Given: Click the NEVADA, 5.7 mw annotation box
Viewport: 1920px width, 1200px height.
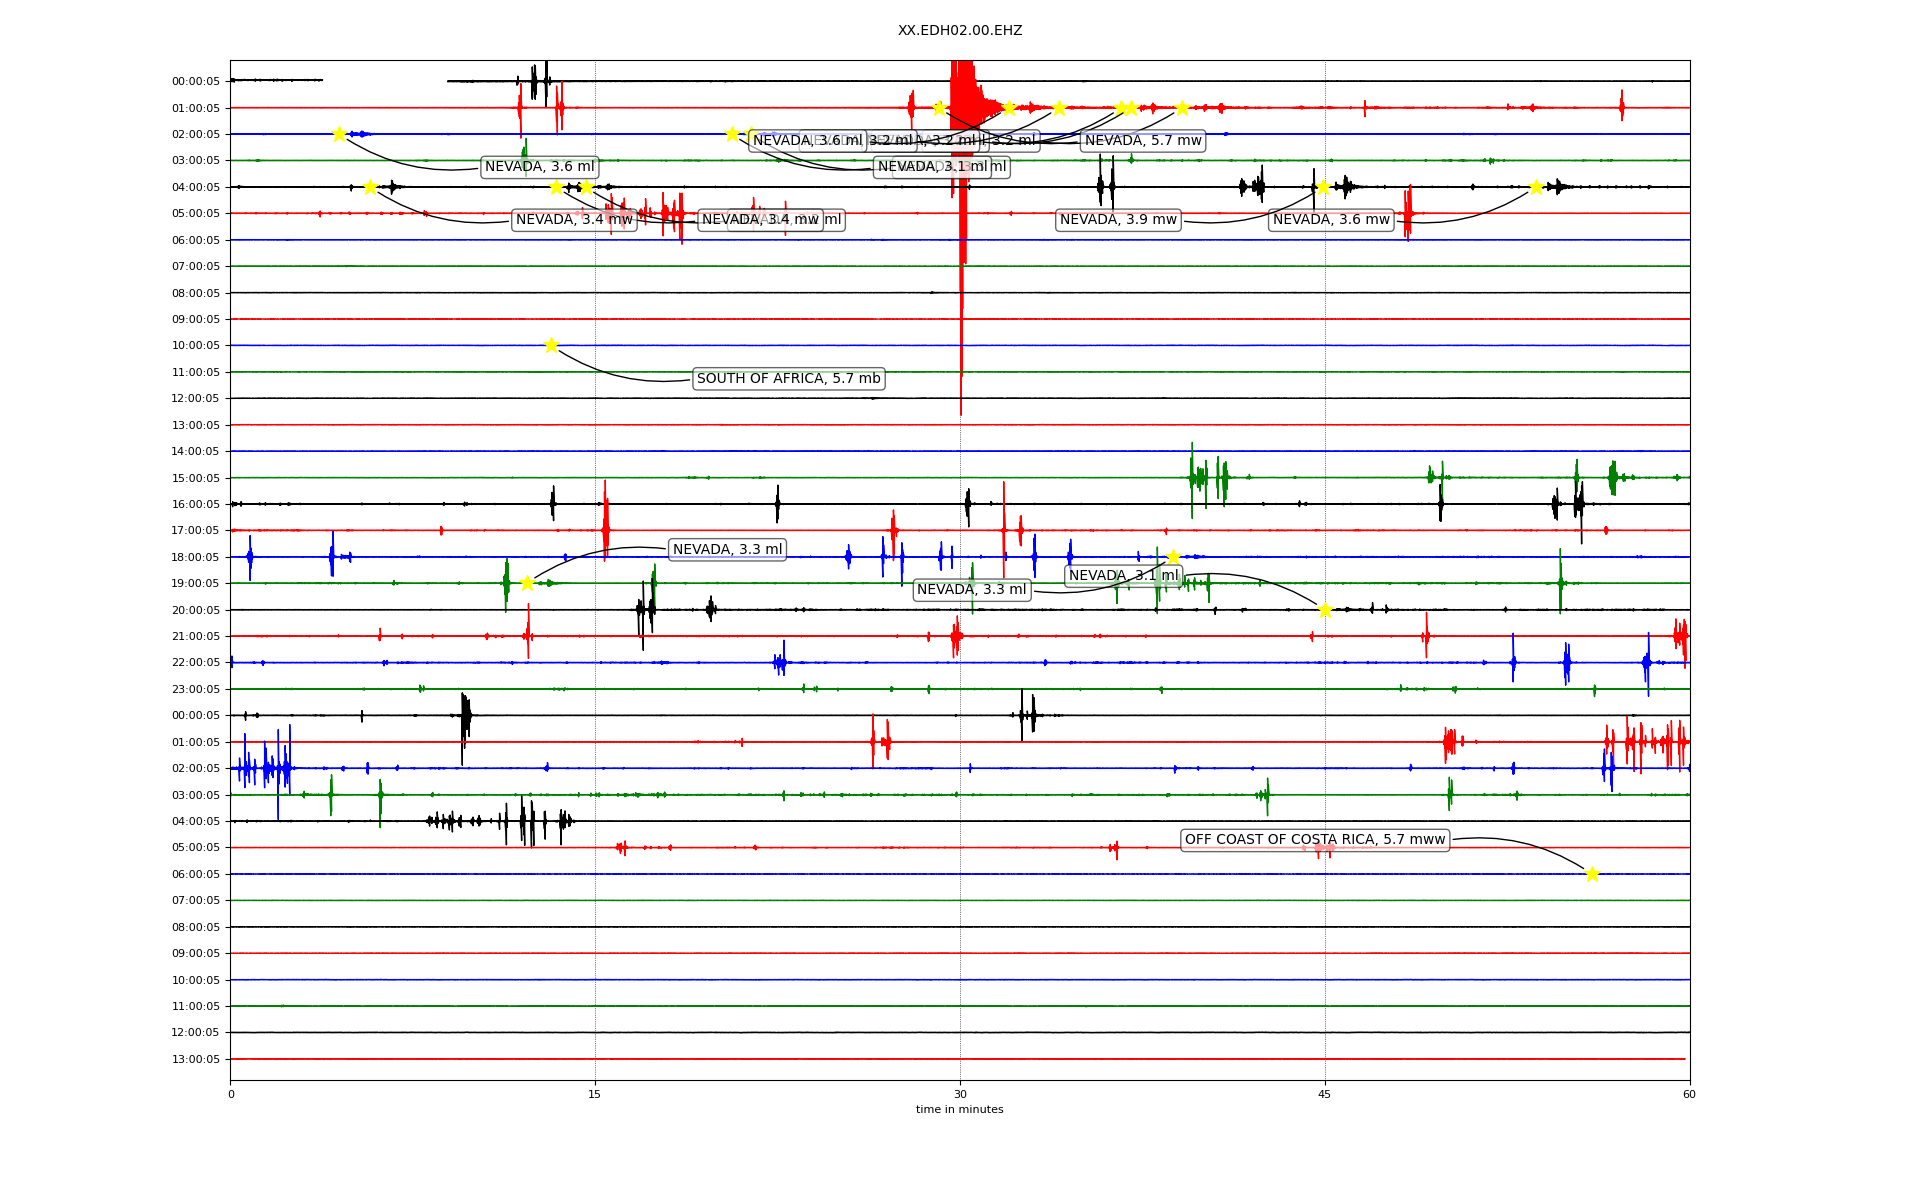Looking at the screenshot, I should click(x=1143, y=141).
